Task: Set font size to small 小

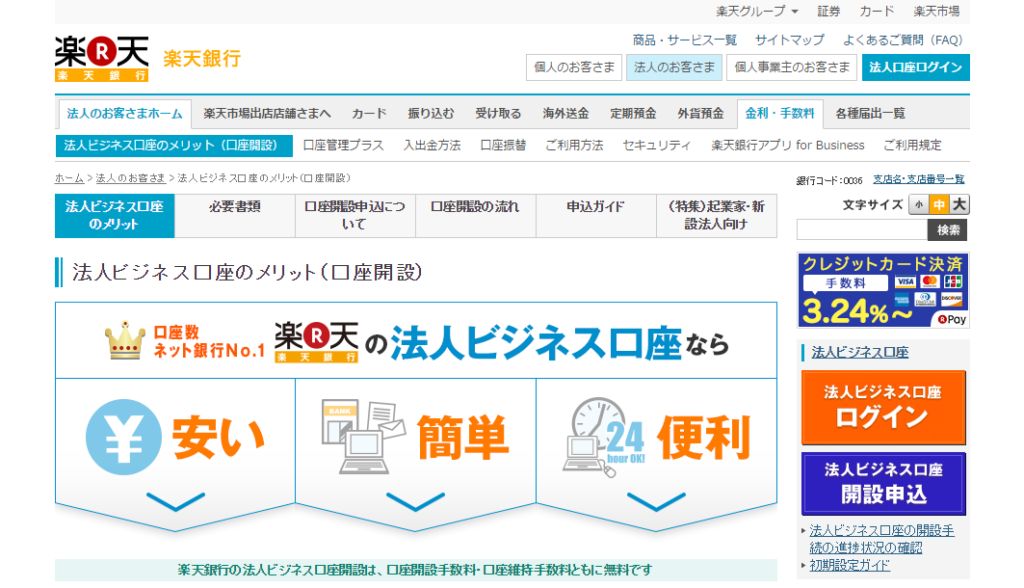Action: (x=918, y=205)
